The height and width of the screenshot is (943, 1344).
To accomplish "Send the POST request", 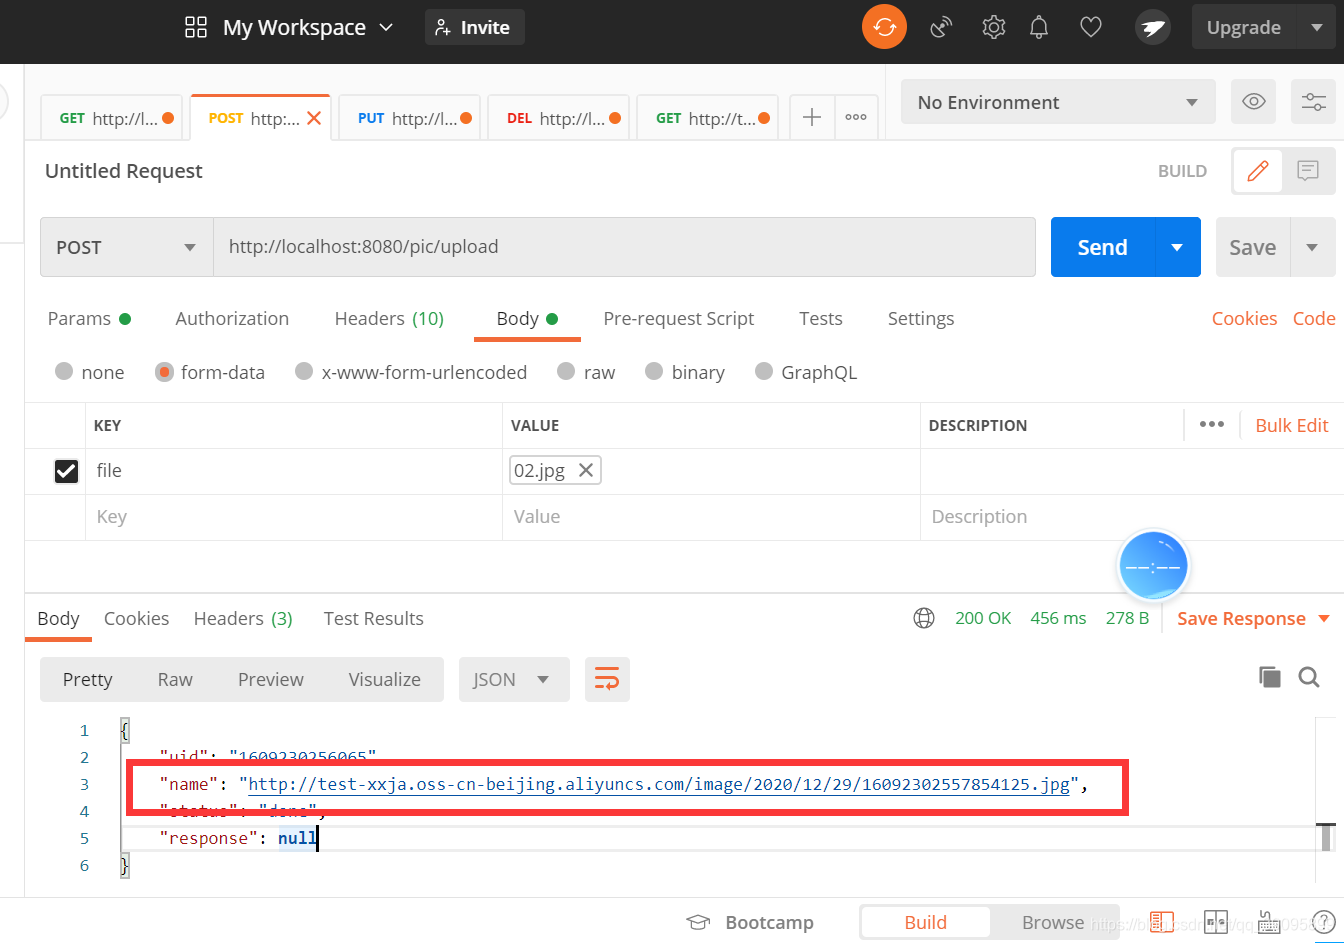I will click(x=1102, y=247).
